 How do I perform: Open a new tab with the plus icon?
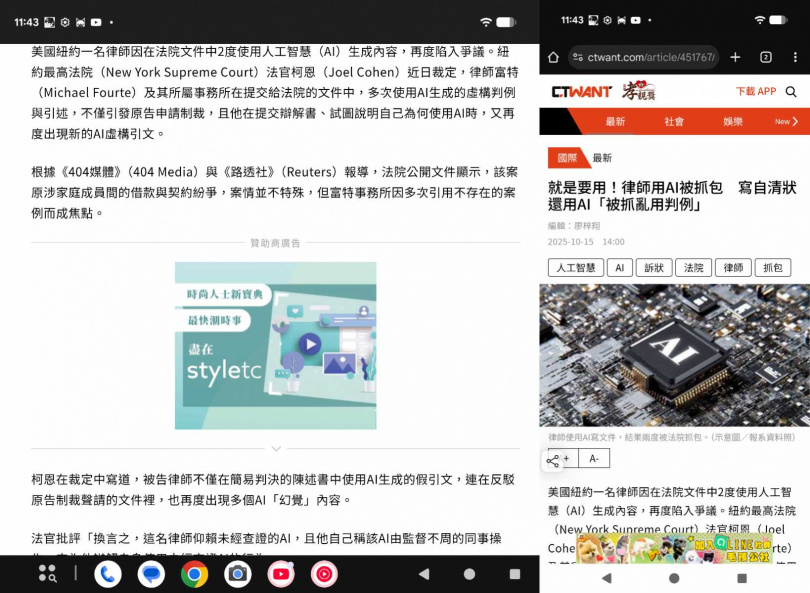(733, 57)
